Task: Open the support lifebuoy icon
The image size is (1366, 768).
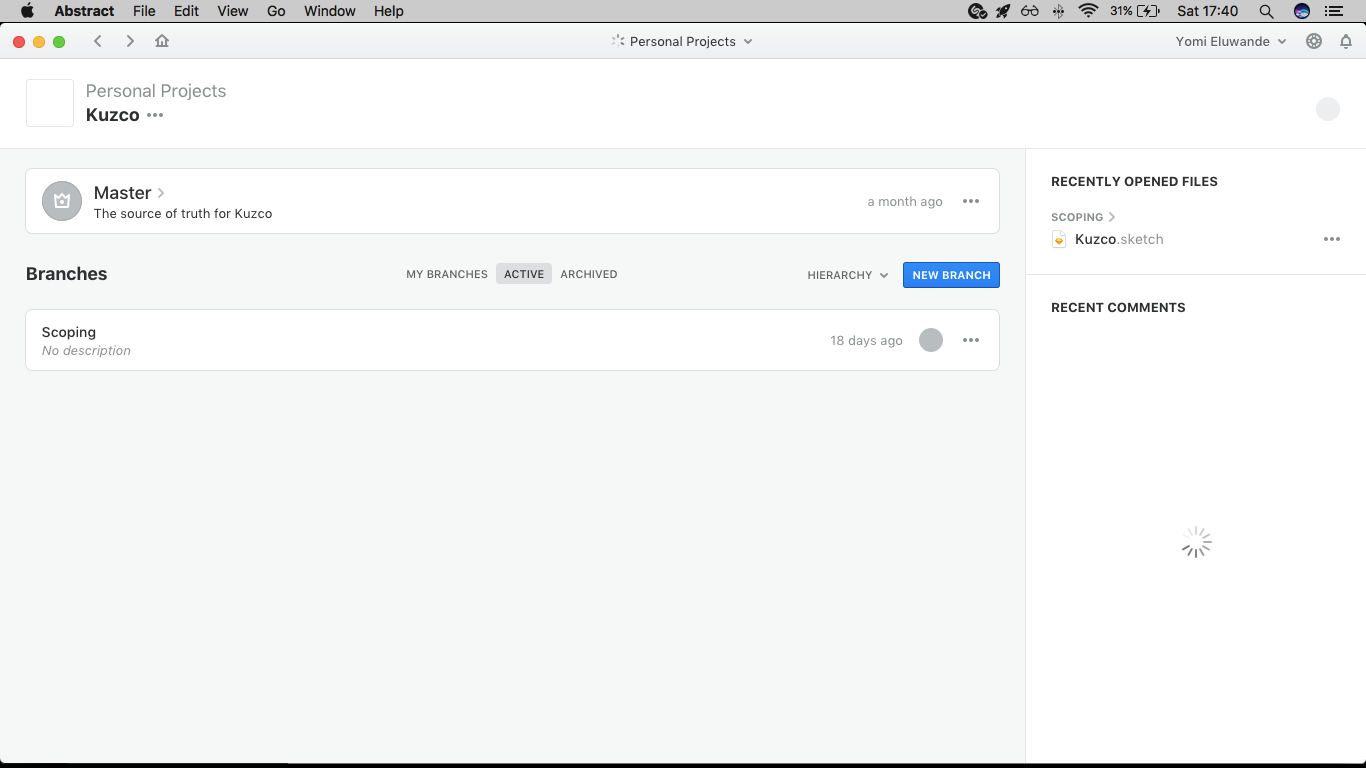Action: point(1314,41)
